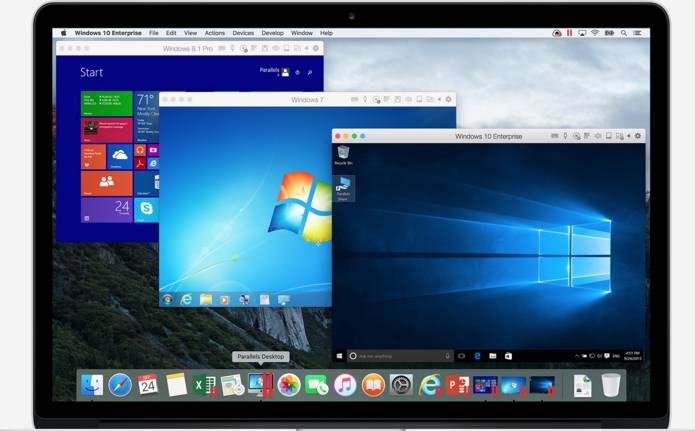Click the blue Coherence button in Windows 10 window
The image size is (695, 431).
coord(363,136)
